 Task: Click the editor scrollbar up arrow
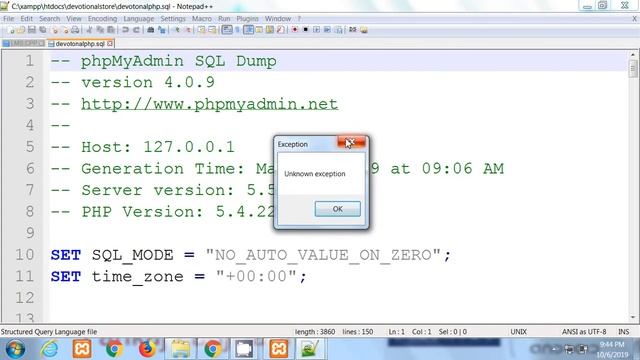pyautogui.click(x=633, y=55)
